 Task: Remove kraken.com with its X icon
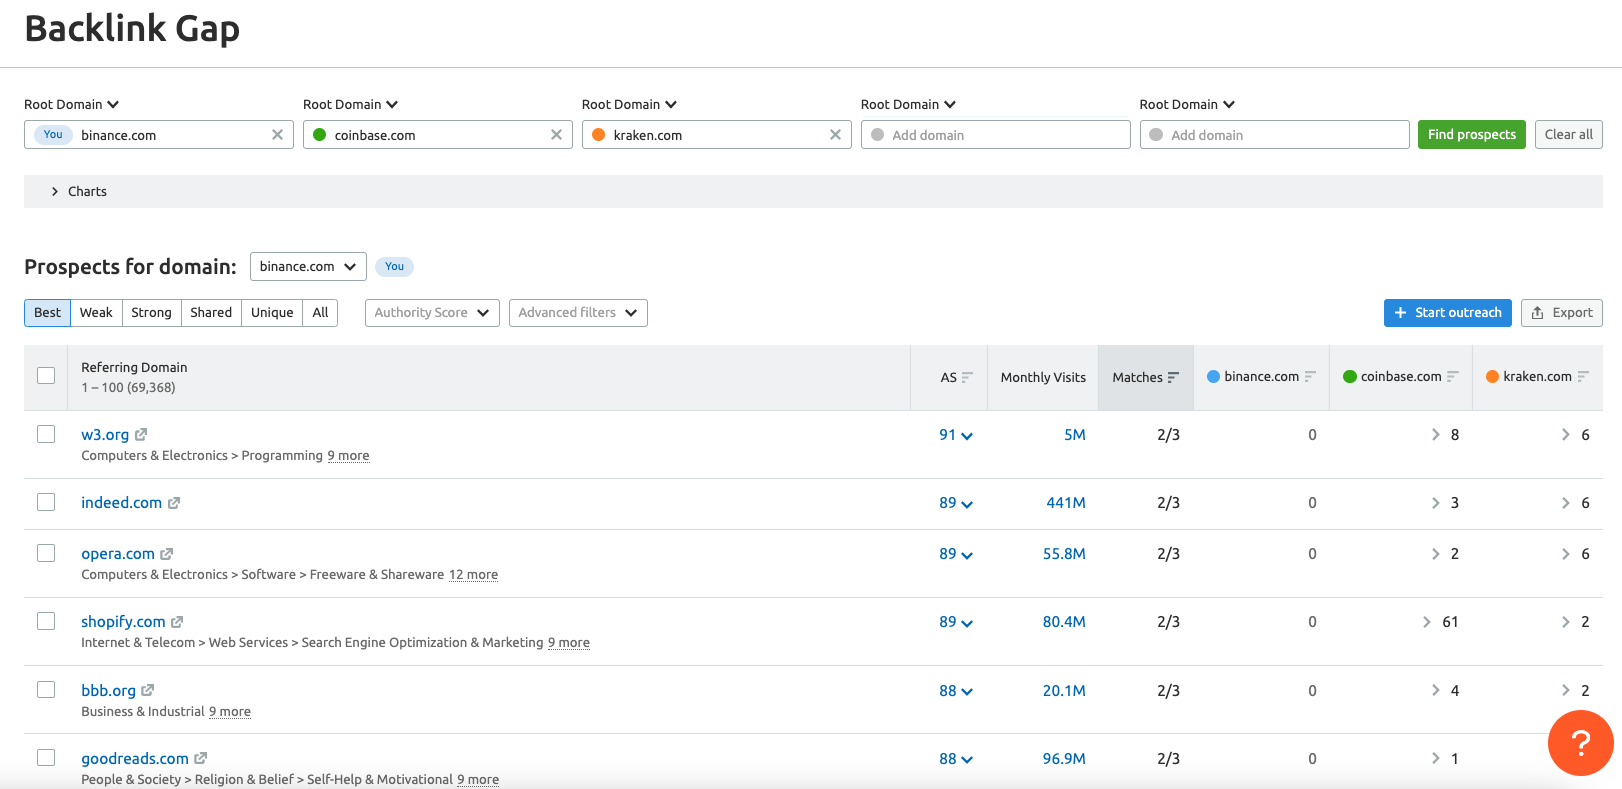(x=835, y=135)
